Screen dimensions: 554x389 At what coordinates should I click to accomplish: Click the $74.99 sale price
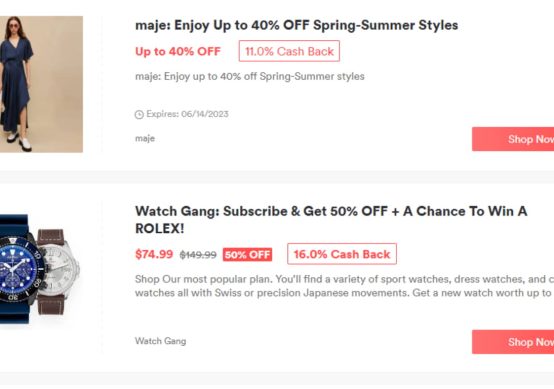154,254
